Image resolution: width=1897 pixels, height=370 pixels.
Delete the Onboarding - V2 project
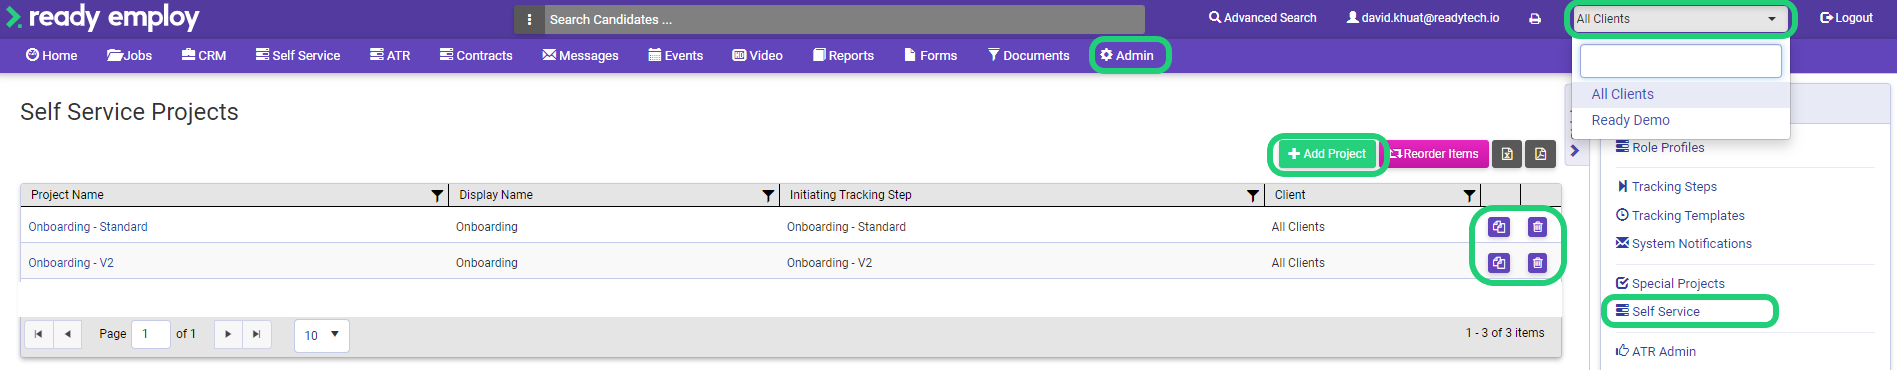tap(1537, 263)
